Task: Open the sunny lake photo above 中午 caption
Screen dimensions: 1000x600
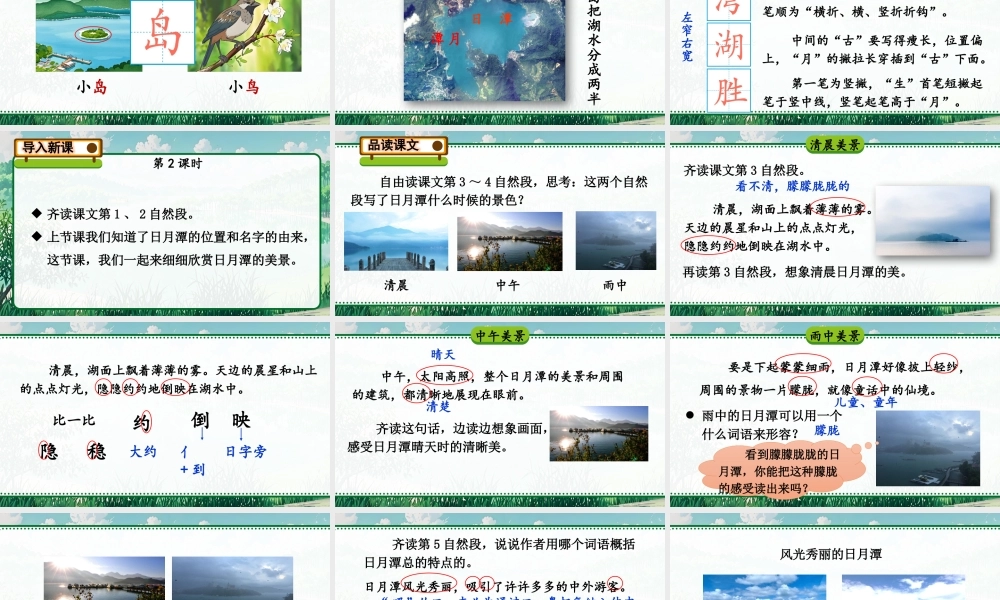Action: pos(510,241)
